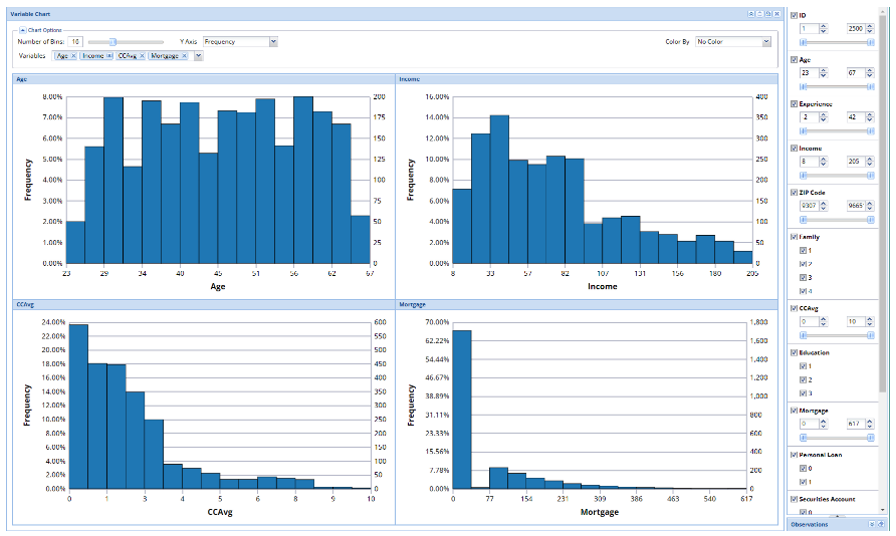Screen dimensions: 896x536
Task: Pop out the Variable Chart panel
Action: tap(769, 14)
